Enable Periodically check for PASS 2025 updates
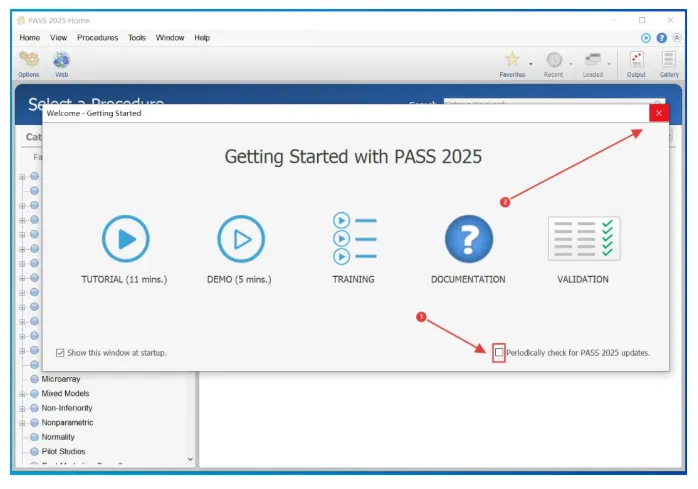698x489 pixels. [499, 353]
